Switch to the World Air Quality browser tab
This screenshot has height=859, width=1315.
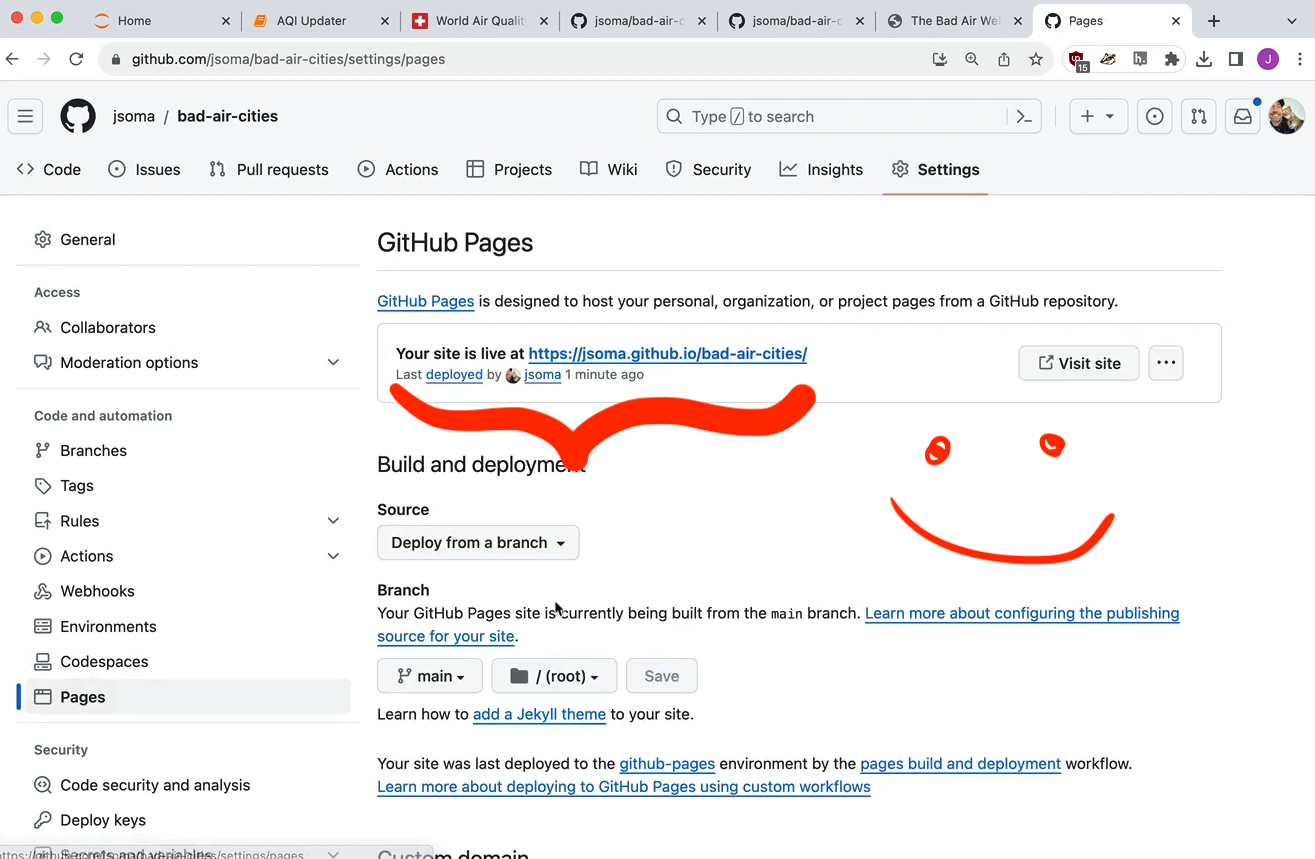478,20
